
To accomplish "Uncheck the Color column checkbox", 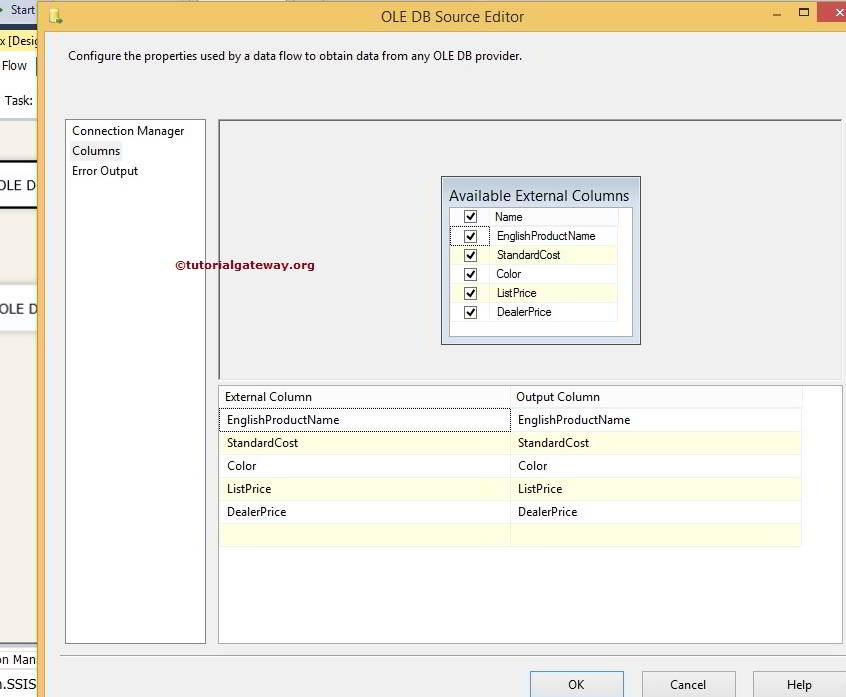I will 470,273.
